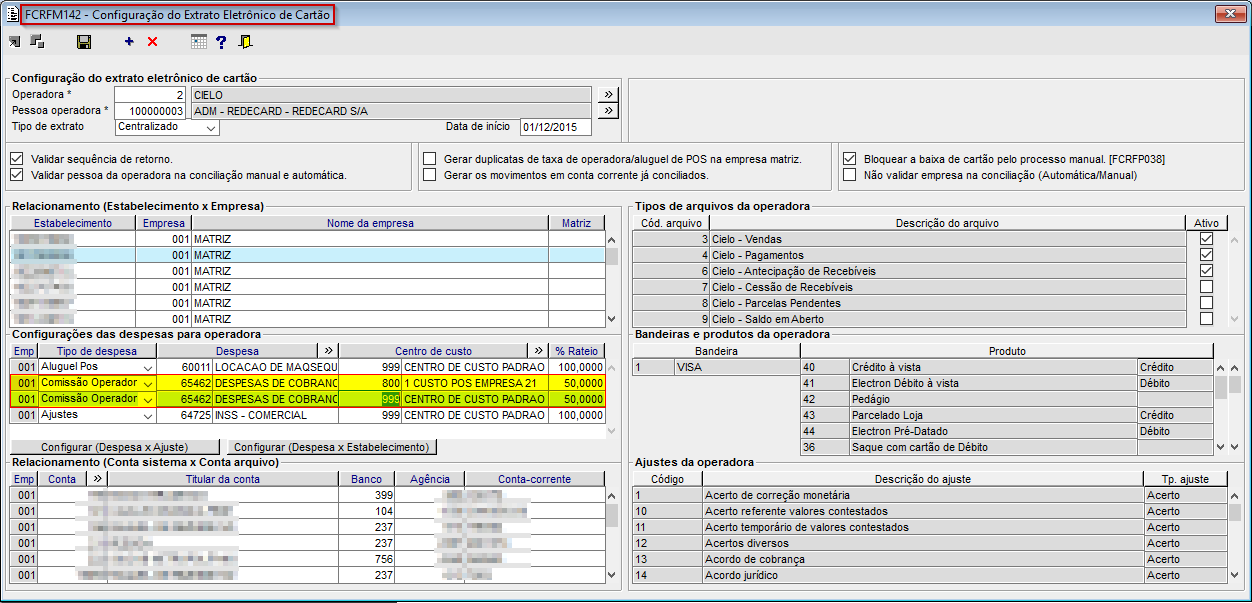Select the INSS - COMERCIAL despesa cell
The height and width of the screenshot is (603, 1252).
(x=276, y=415)
